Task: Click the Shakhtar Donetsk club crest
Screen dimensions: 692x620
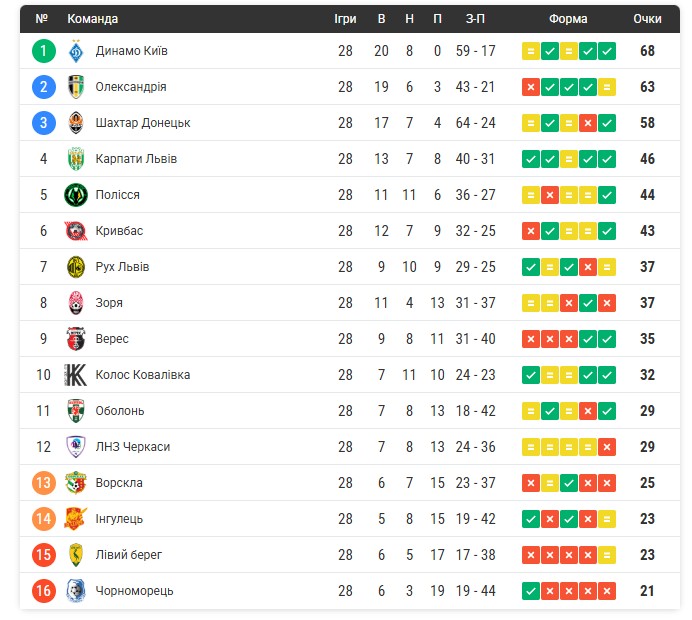Action: tap(76, 123)
